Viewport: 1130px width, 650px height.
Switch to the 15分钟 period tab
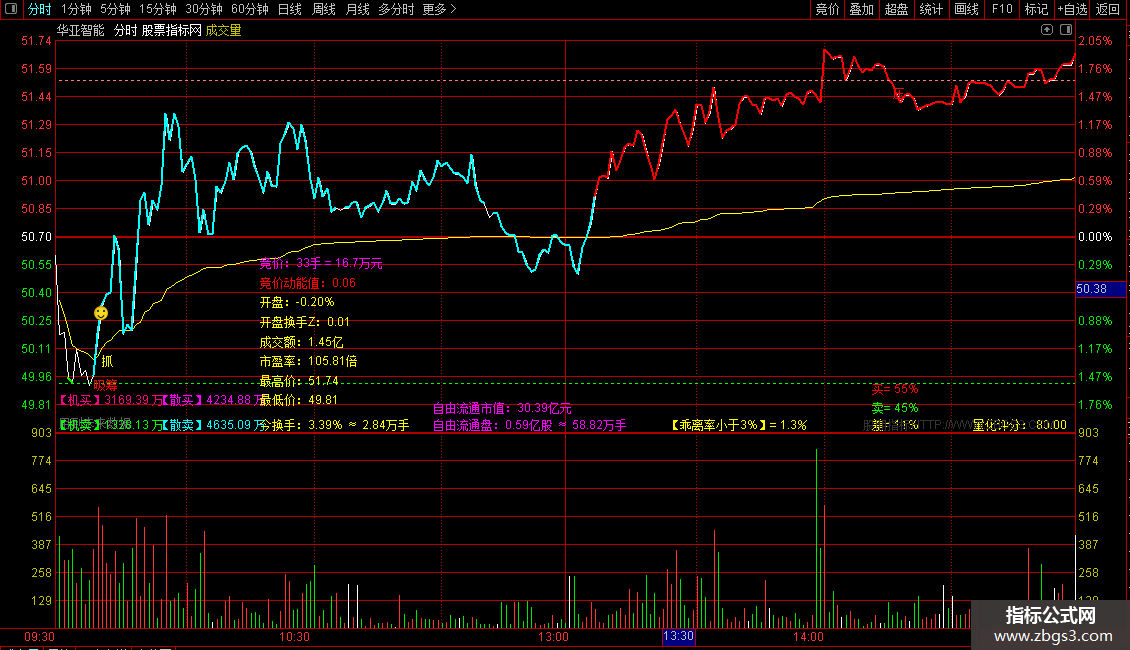(158, 9)
